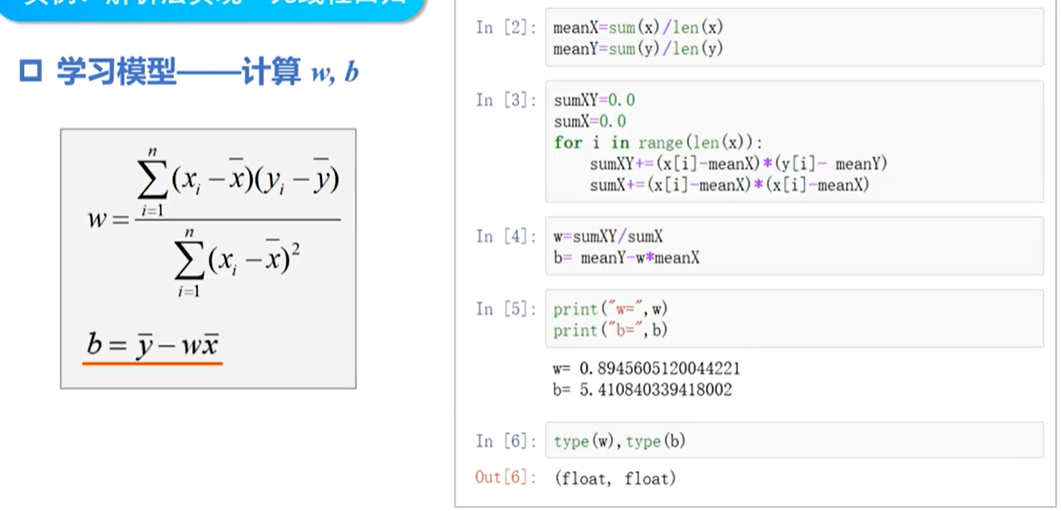Click line b= meanY-w*meanX
The image size is (1062, 511).
(x=626, y=258)
